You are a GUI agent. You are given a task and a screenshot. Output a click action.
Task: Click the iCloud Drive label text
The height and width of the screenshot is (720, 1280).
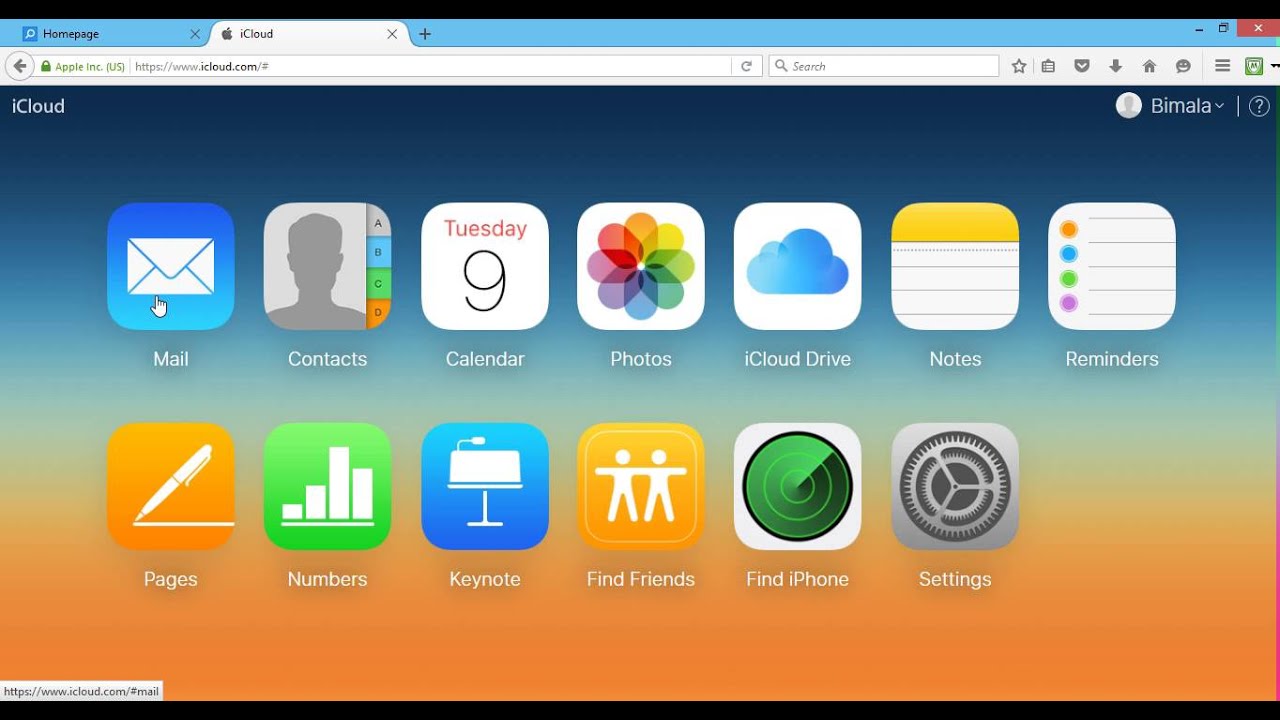[798, 359]
